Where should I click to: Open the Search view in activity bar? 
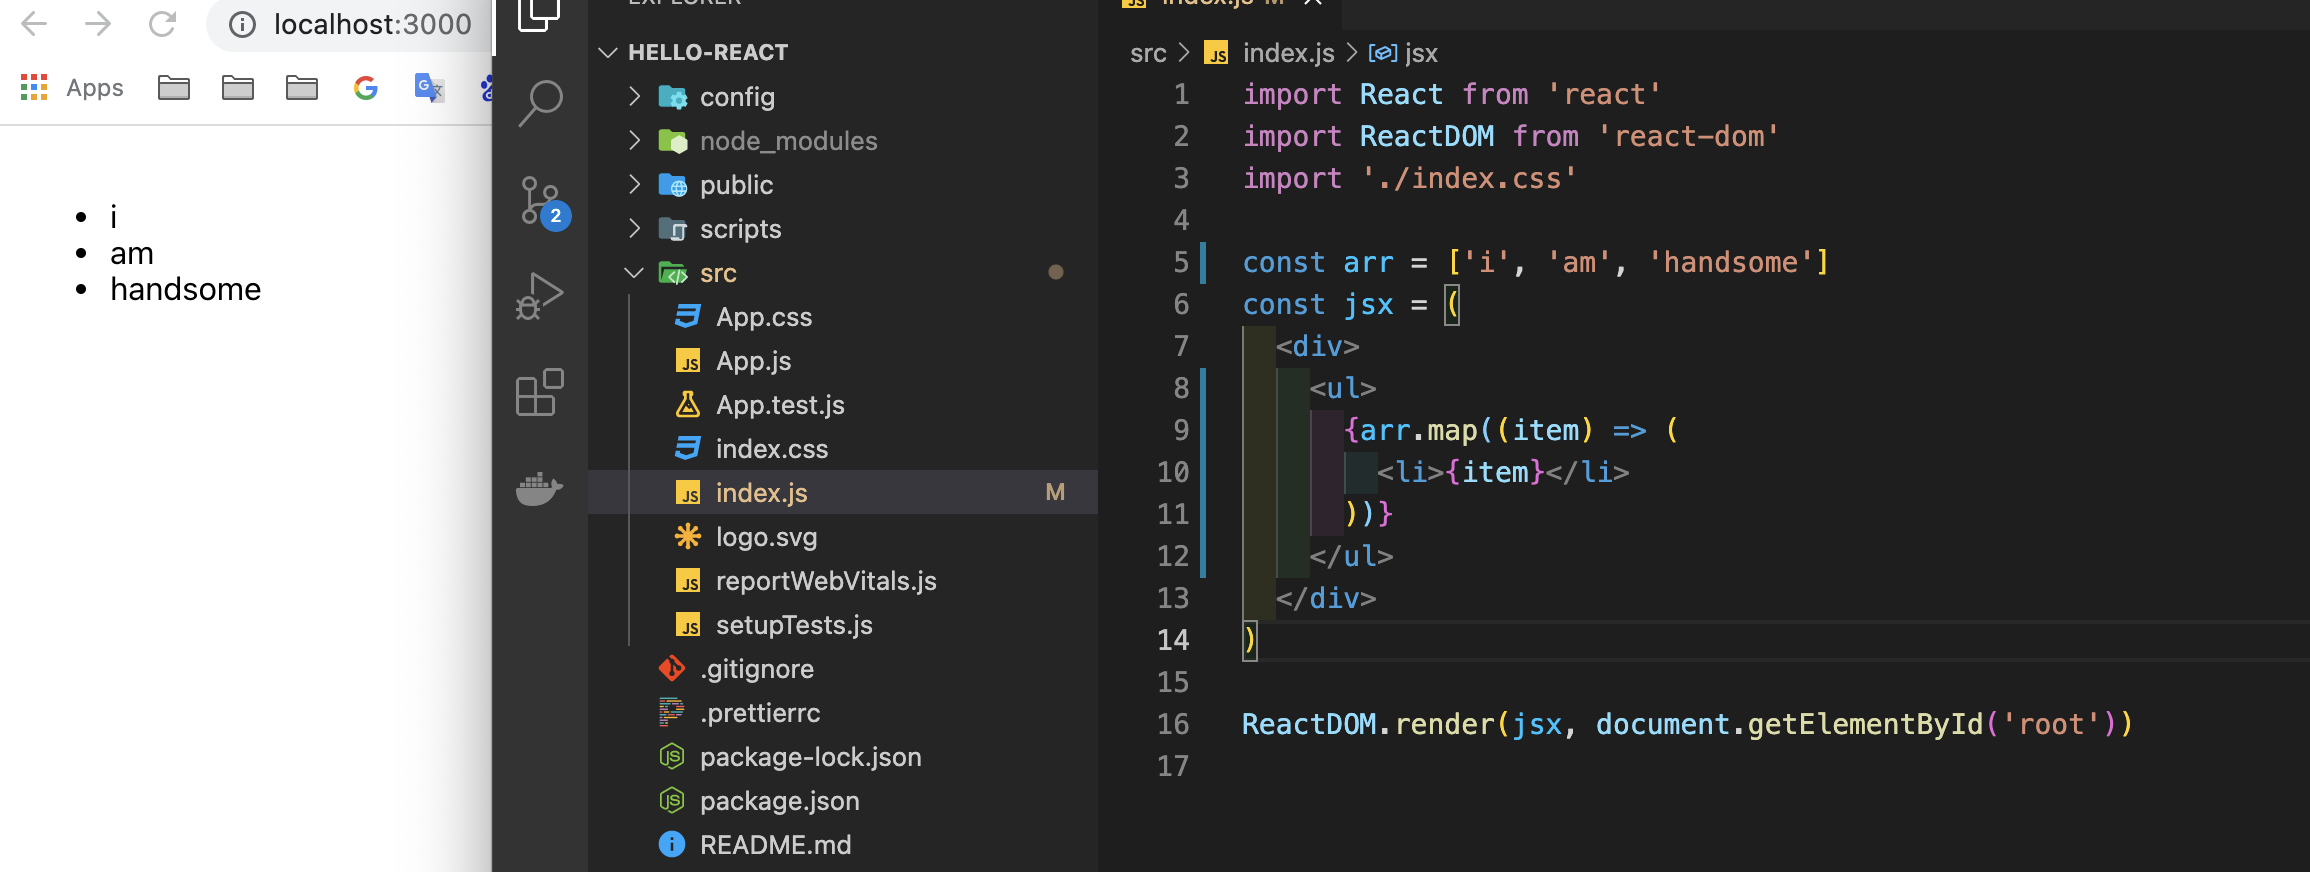coord(540,103)
